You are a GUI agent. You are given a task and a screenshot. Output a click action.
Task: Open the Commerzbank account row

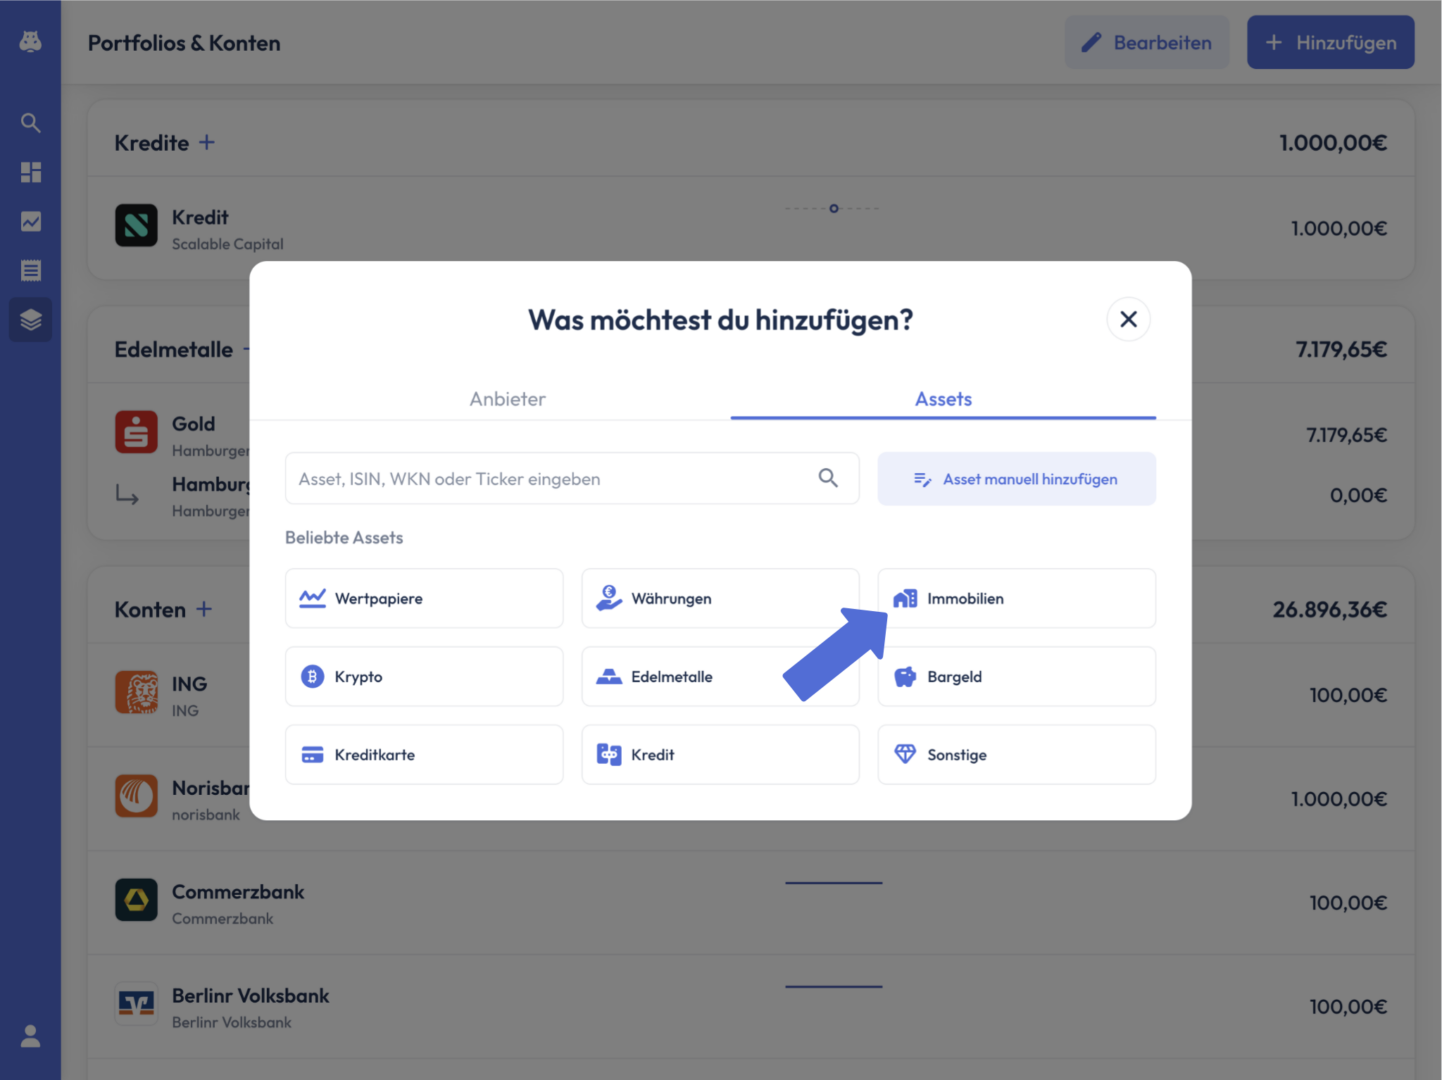751,903
